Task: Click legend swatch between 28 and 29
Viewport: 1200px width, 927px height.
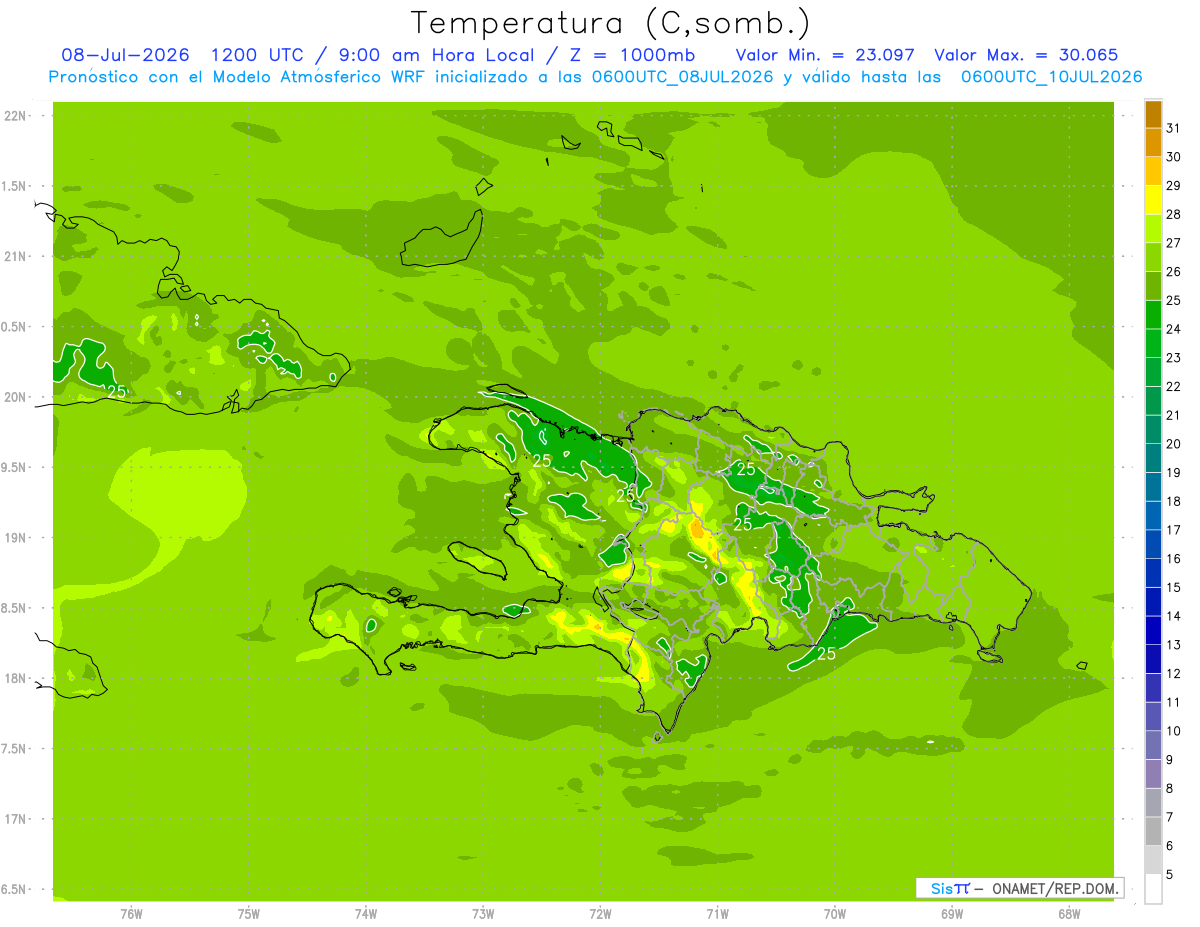Action: pyautogui.click(x=1153, y=200)
